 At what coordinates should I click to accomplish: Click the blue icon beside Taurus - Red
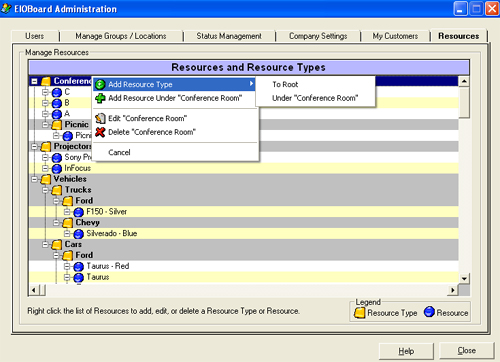click(79, 267)
